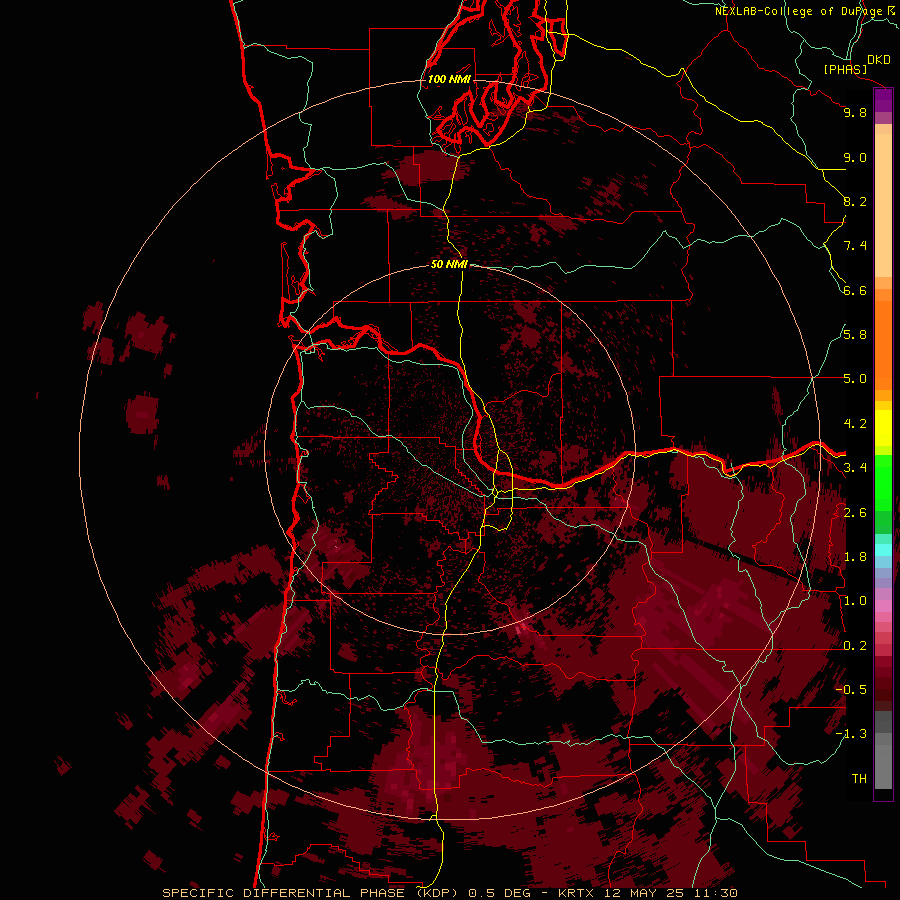Screen dimensions: 900x900
Task: Click the 5.0 legend value
Action: (855, 379)
